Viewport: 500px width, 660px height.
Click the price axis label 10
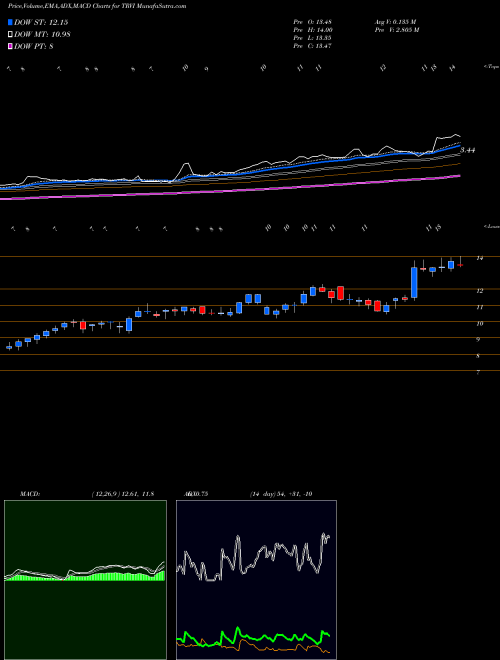coord(479,323)
